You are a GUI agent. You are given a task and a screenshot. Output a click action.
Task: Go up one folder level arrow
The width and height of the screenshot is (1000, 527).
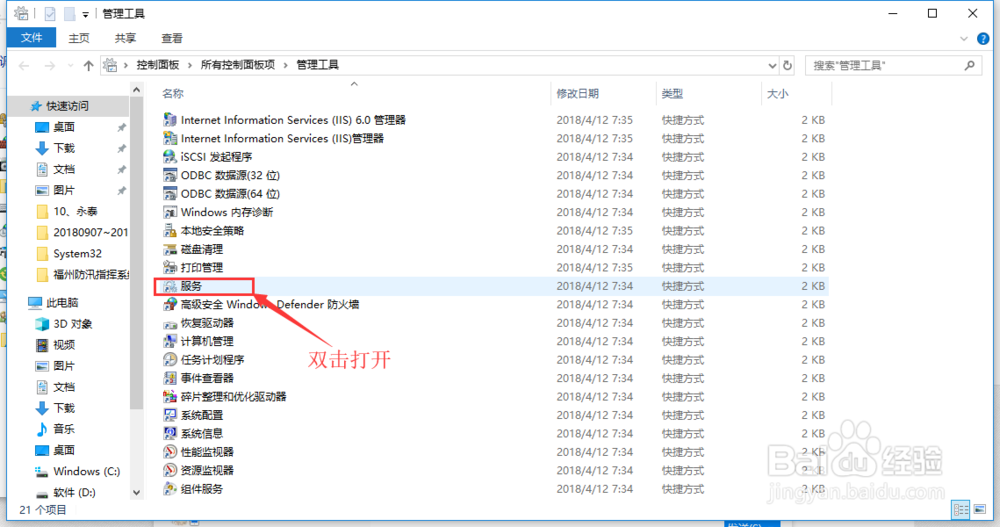pos(89,65)
